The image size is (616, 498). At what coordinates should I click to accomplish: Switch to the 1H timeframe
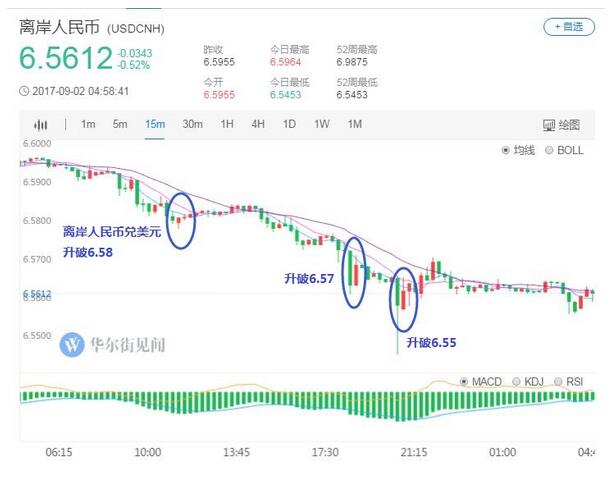click(x=227, y=125)
